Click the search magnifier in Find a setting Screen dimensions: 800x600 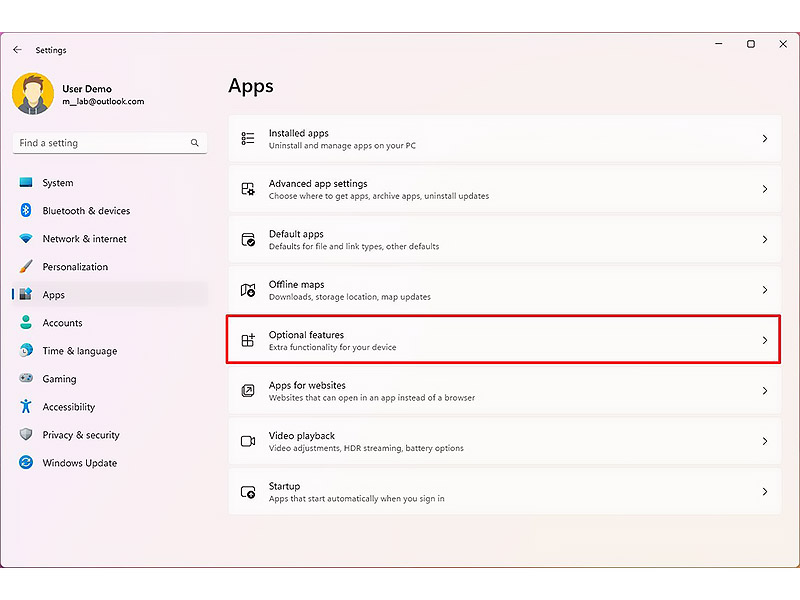pos(194,143)
